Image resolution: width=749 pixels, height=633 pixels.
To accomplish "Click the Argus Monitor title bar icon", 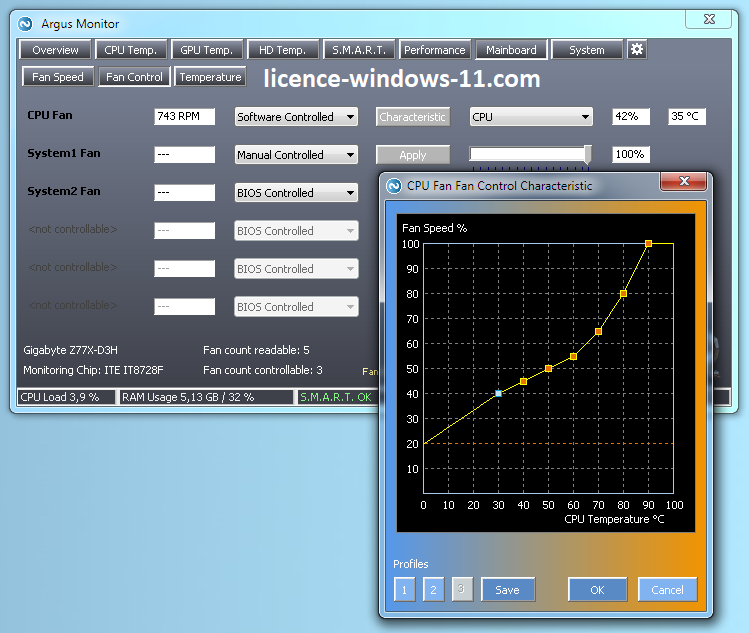I will (26, 23).
